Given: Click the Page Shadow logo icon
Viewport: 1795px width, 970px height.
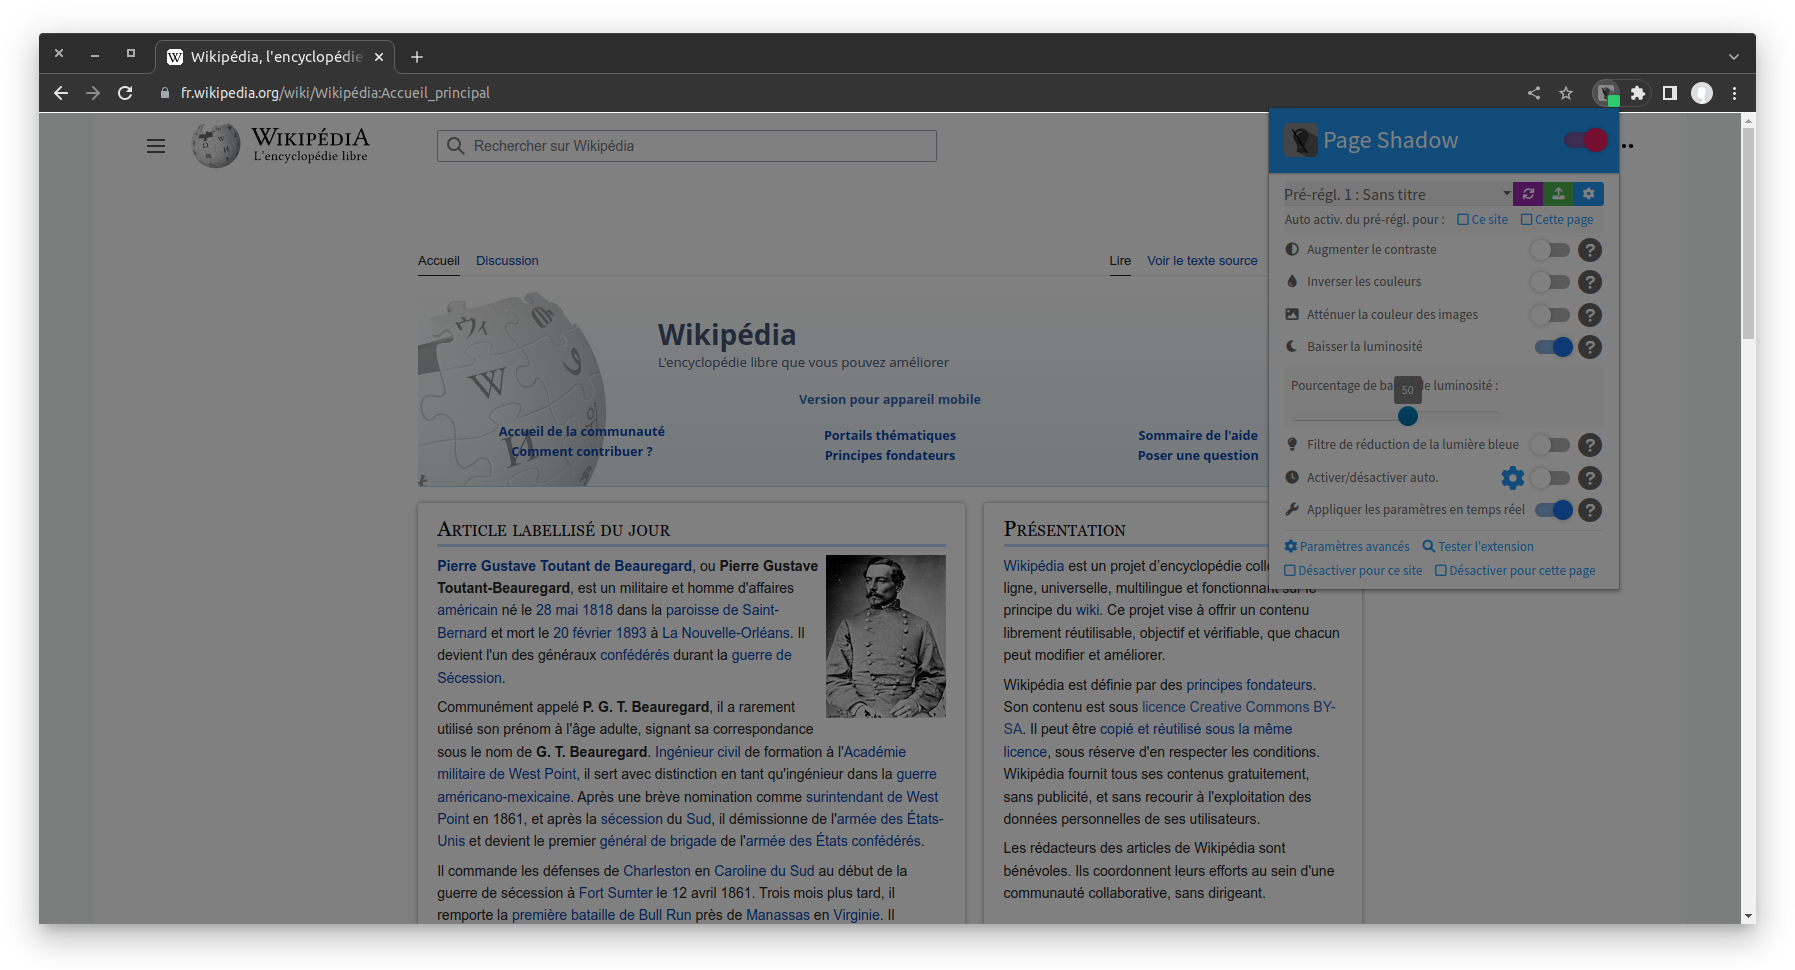Looking at the screenshot, I should pos(1301,140).
